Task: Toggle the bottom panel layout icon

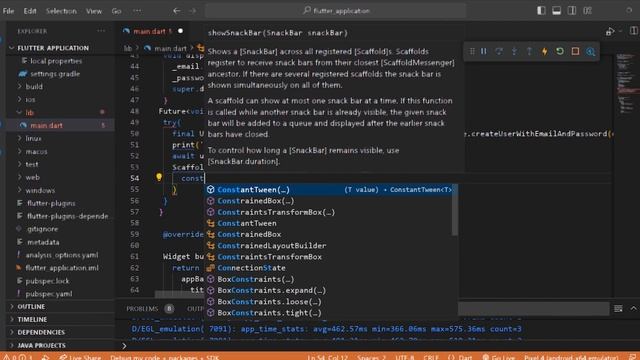Action: (556, 11)
